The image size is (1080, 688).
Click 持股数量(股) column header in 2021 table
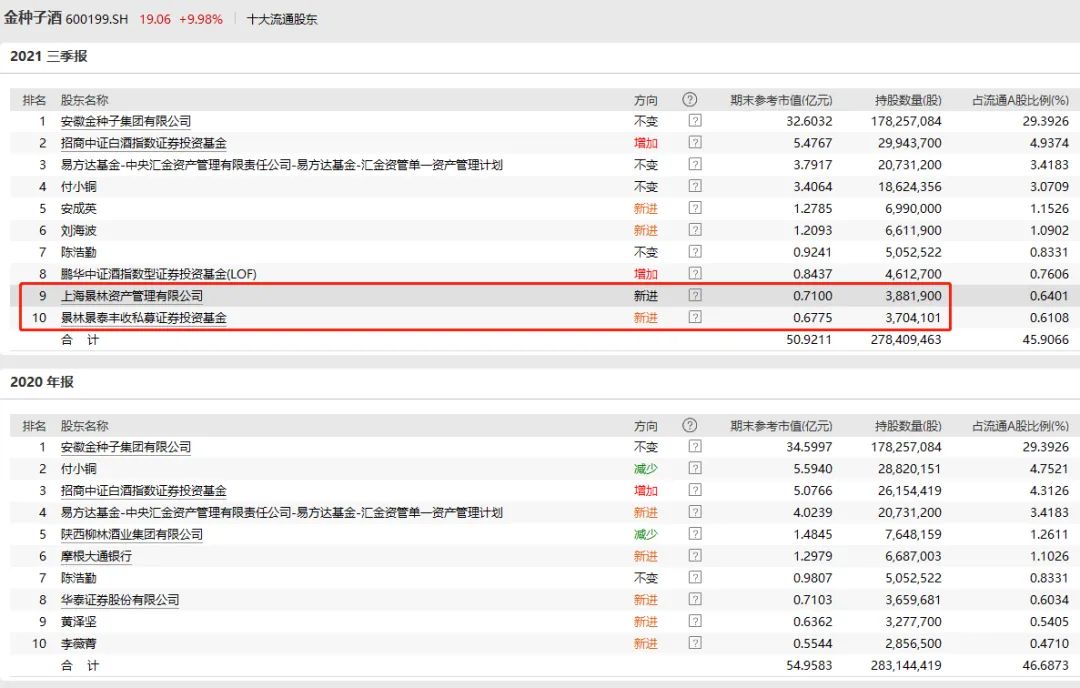pyautogui.click(x=908, y=100)
